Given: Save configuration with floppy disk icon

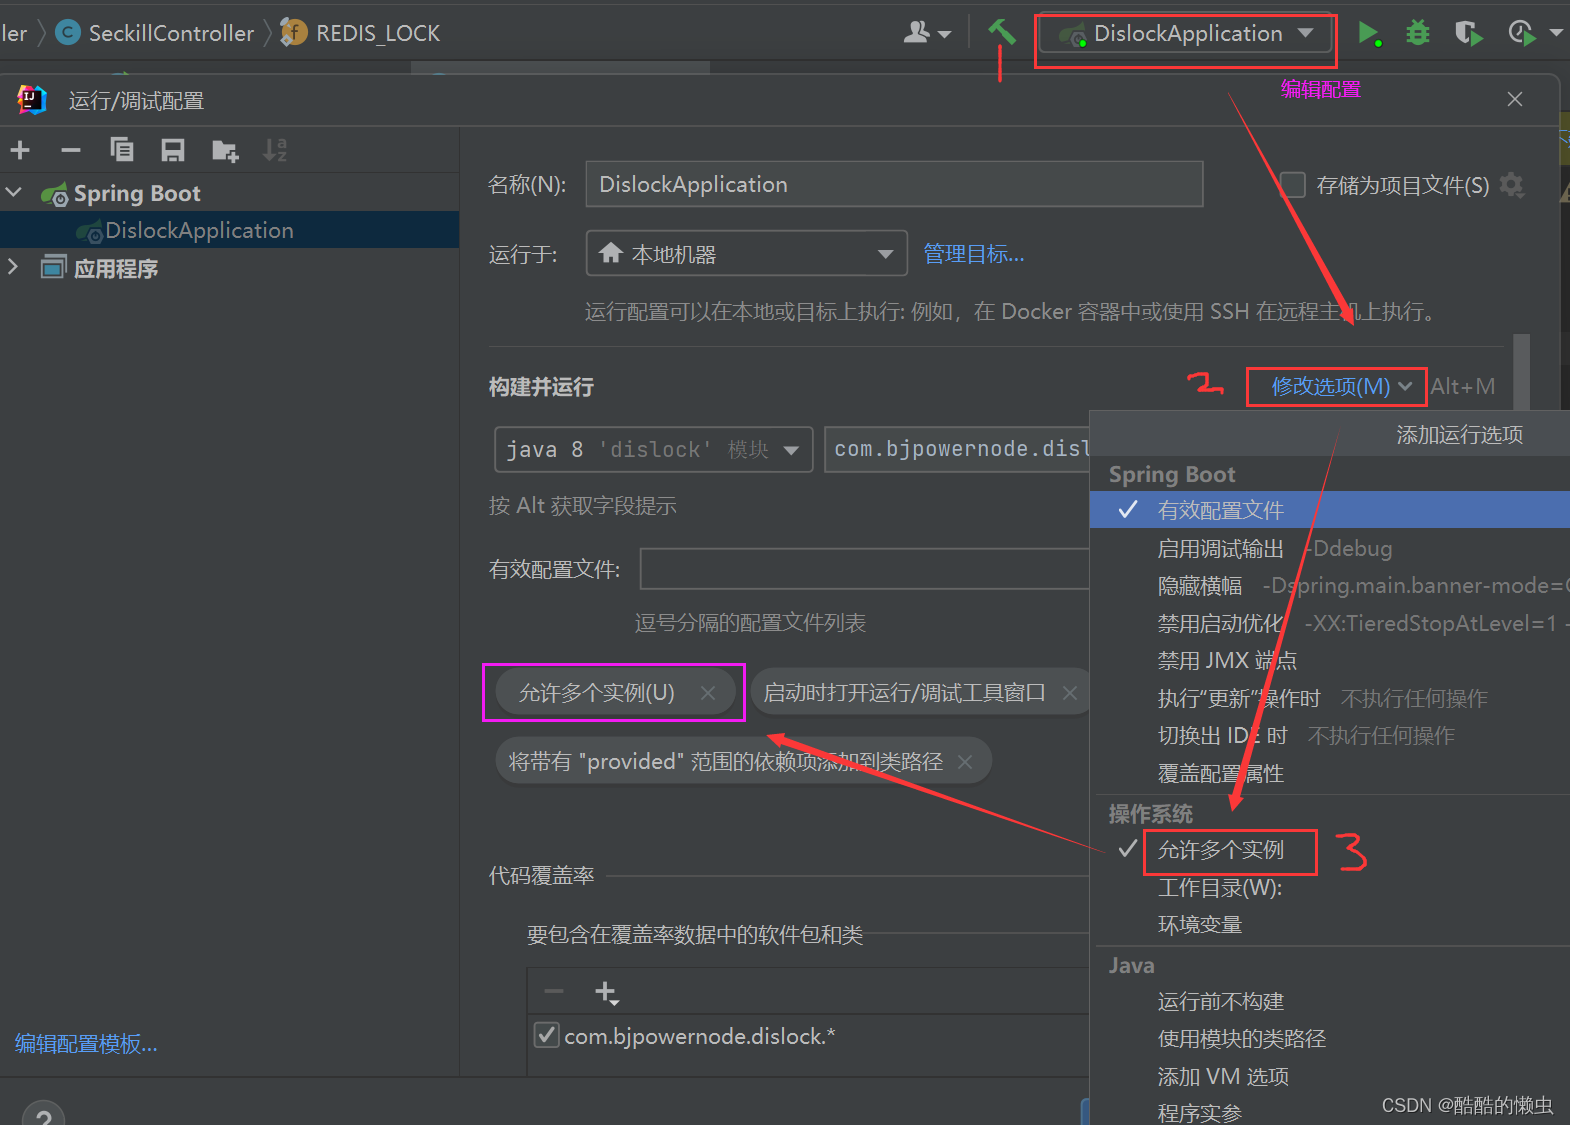Looking at the screenshot, I should pos(173,150).
